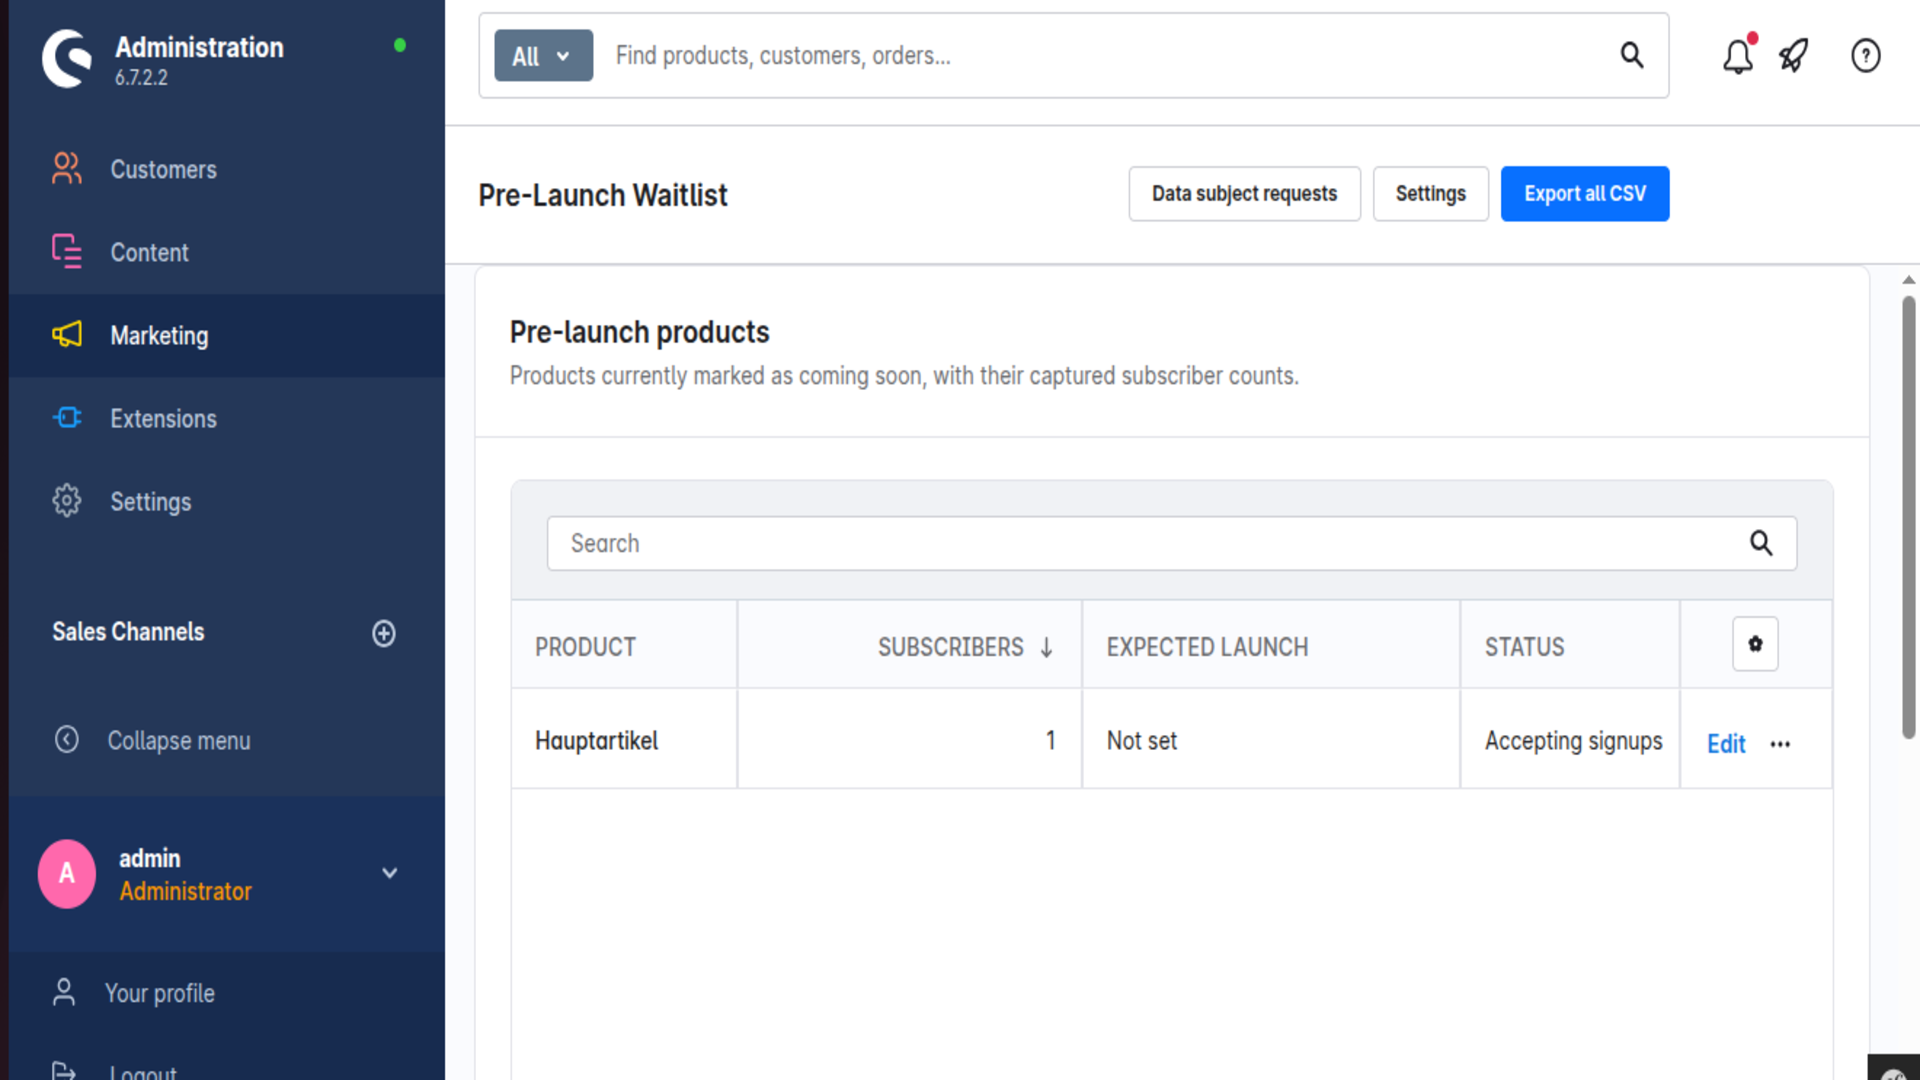Click the online status green dot

[400, 45]
